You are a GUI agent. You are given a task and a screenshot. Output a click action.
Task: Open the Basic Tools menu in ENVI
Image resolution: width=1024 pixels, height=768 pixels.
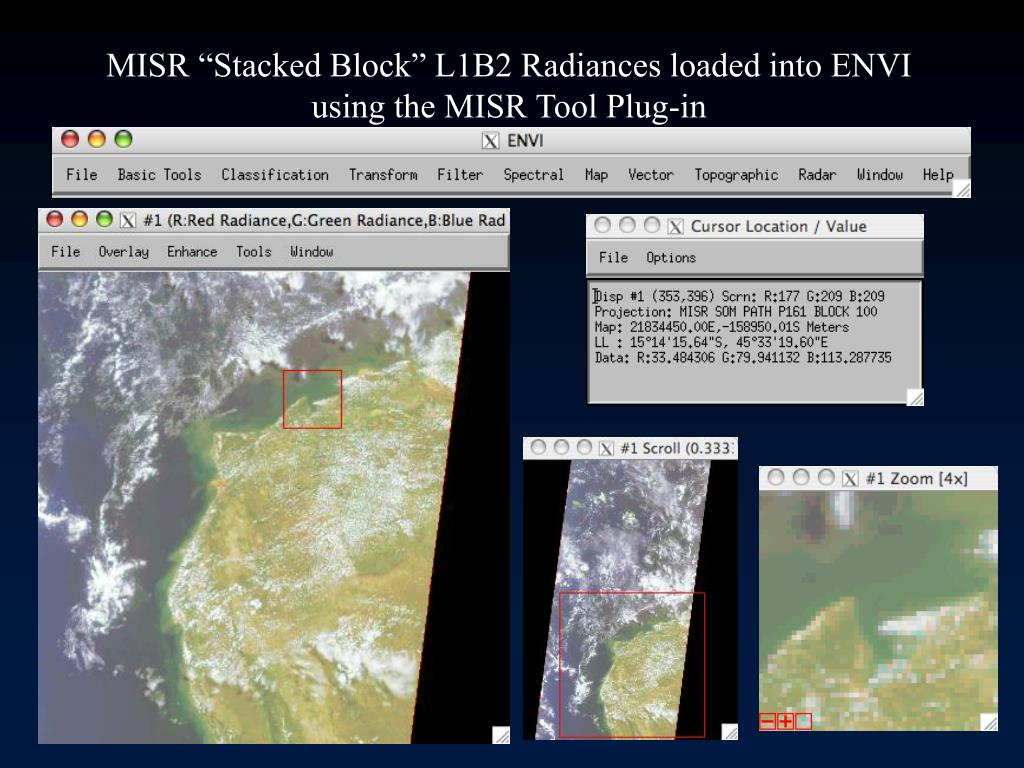(159, 175)
